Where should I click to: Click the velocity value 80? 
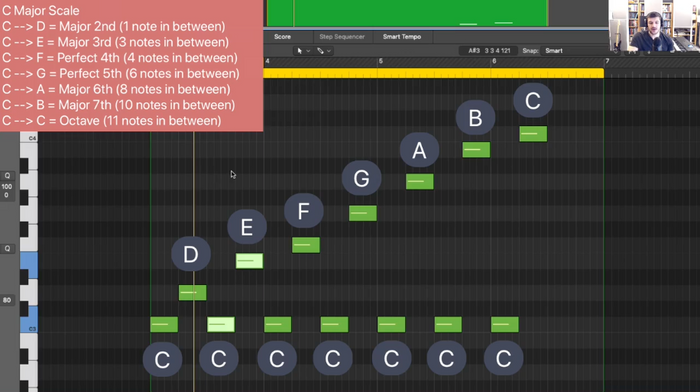pyautogui.click(x=7, y=300)
